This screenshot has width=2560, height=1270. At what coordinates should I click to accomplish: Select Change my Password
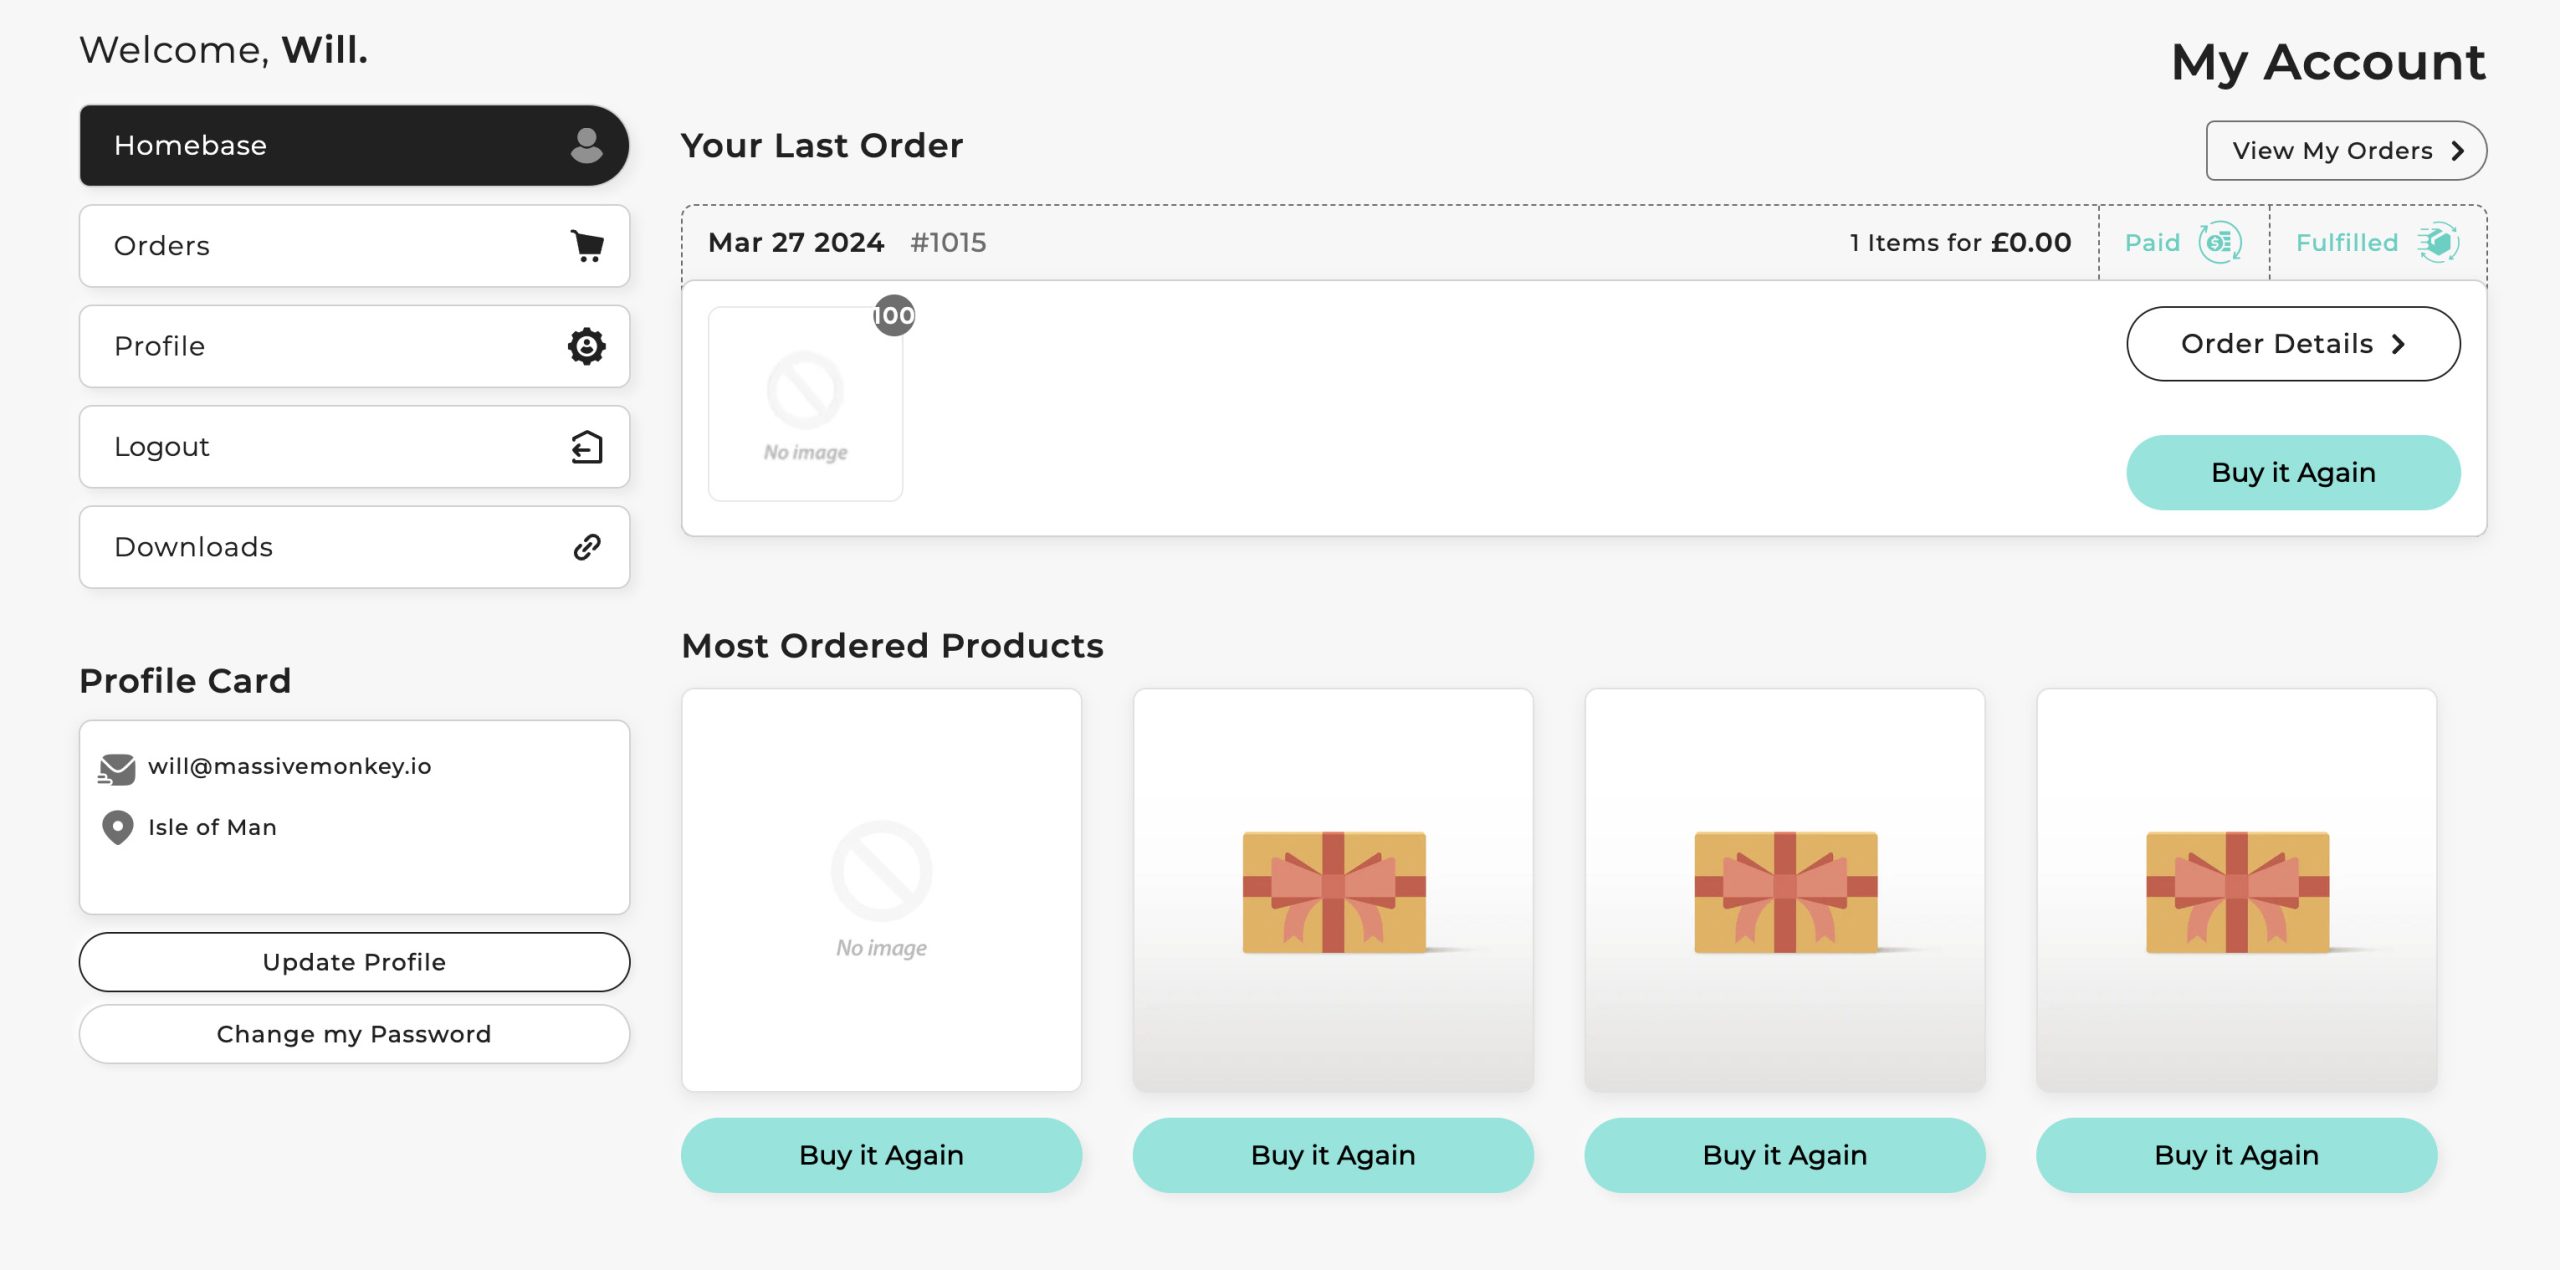tap(353, 1034)
